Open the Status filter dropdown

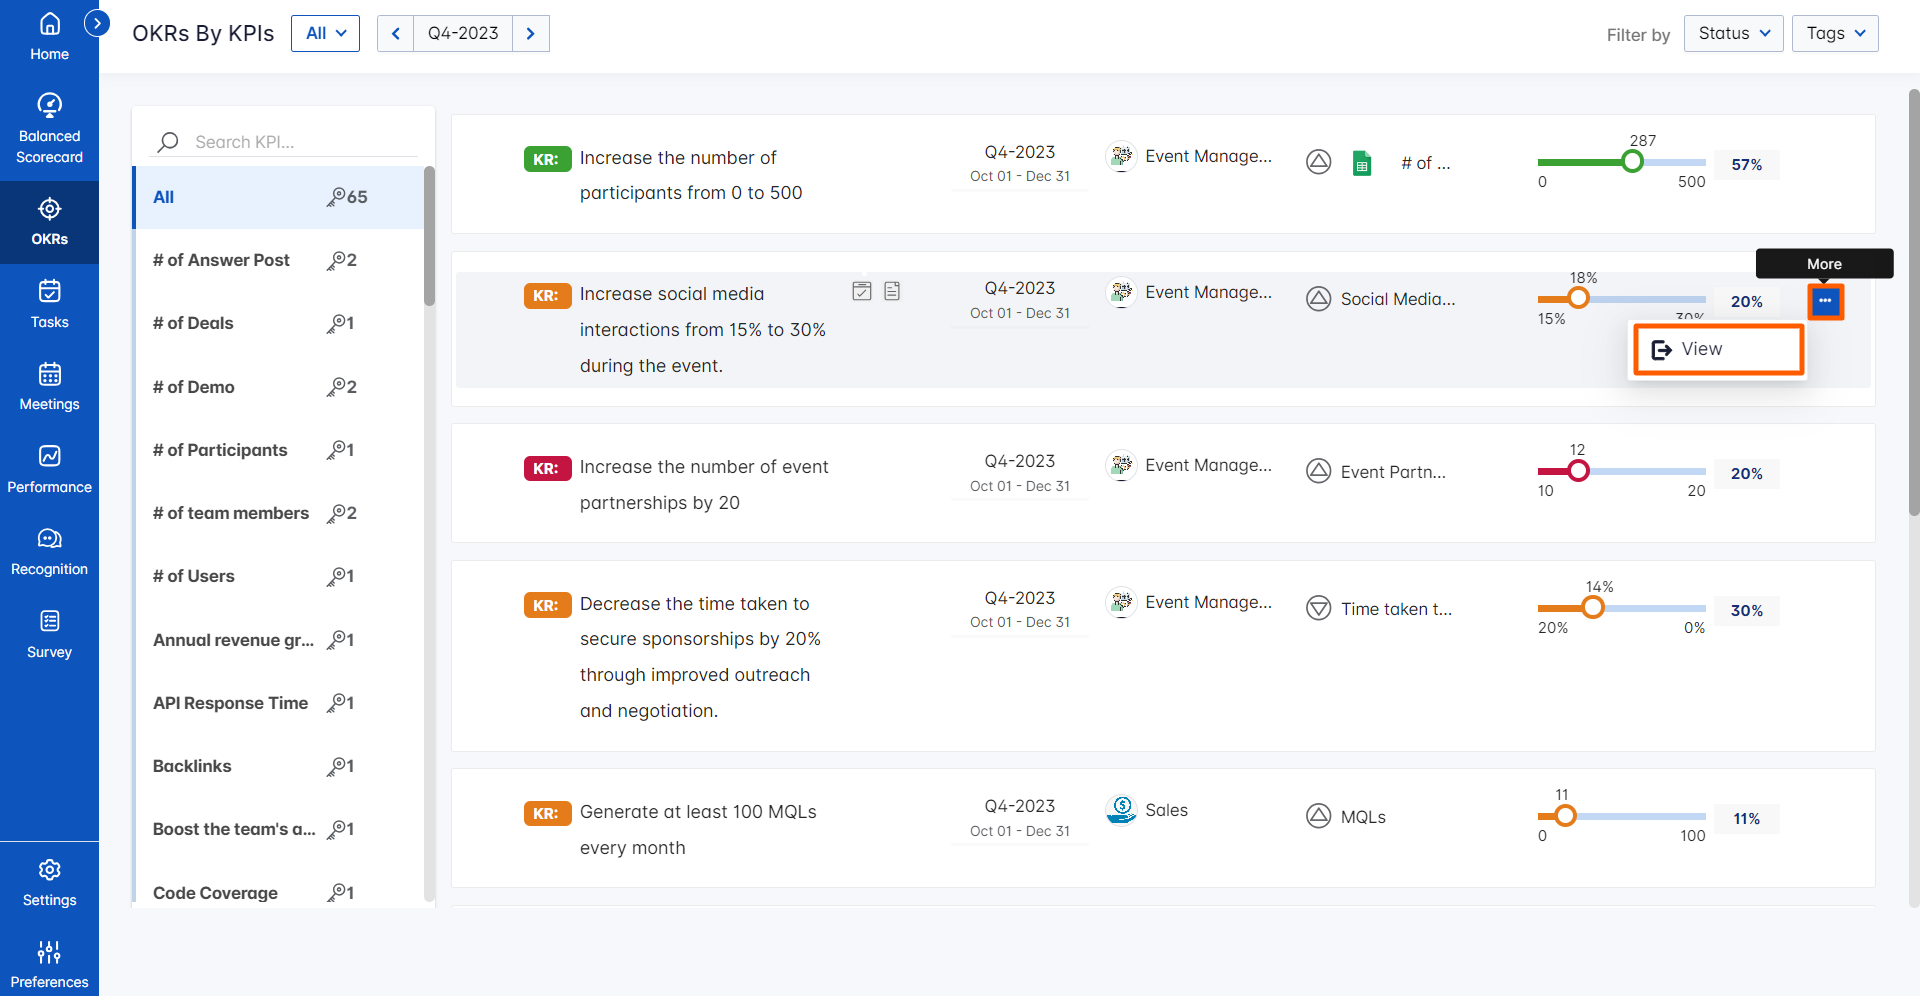(x=1732, y=33)
